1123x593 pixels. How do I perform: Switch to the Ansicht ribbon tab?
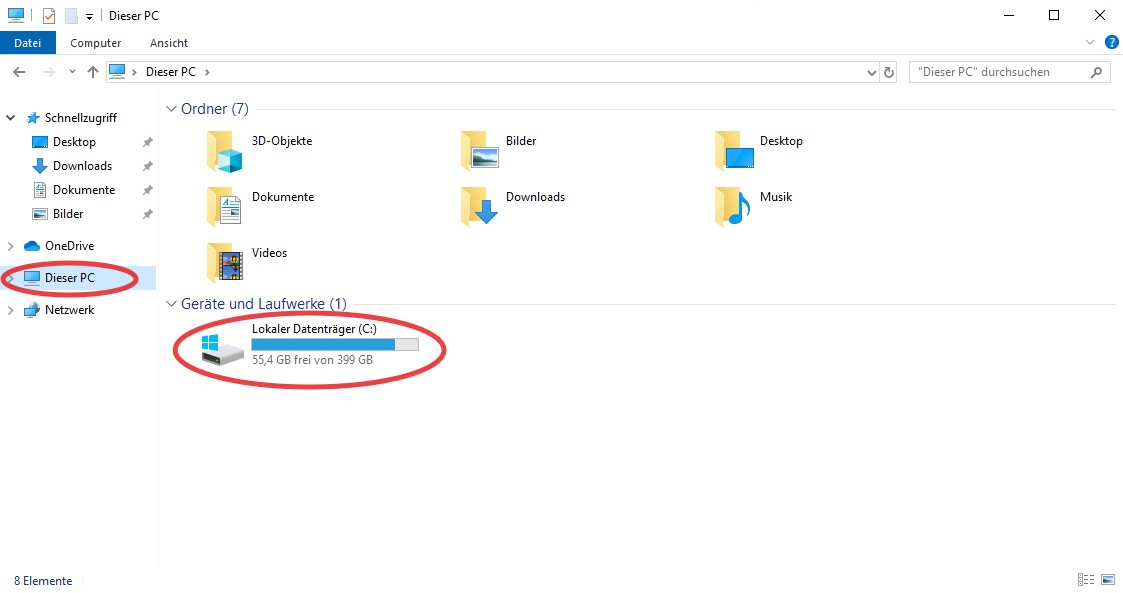(169, 43)
